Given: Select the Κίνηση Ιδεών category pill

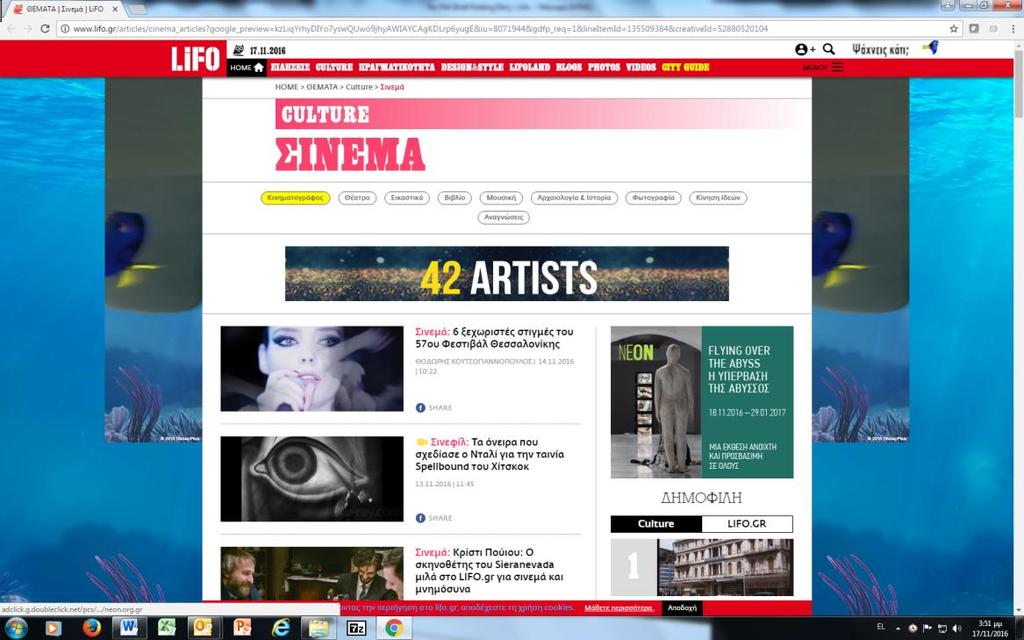Looking at the screenshot, I should [718, 198].
